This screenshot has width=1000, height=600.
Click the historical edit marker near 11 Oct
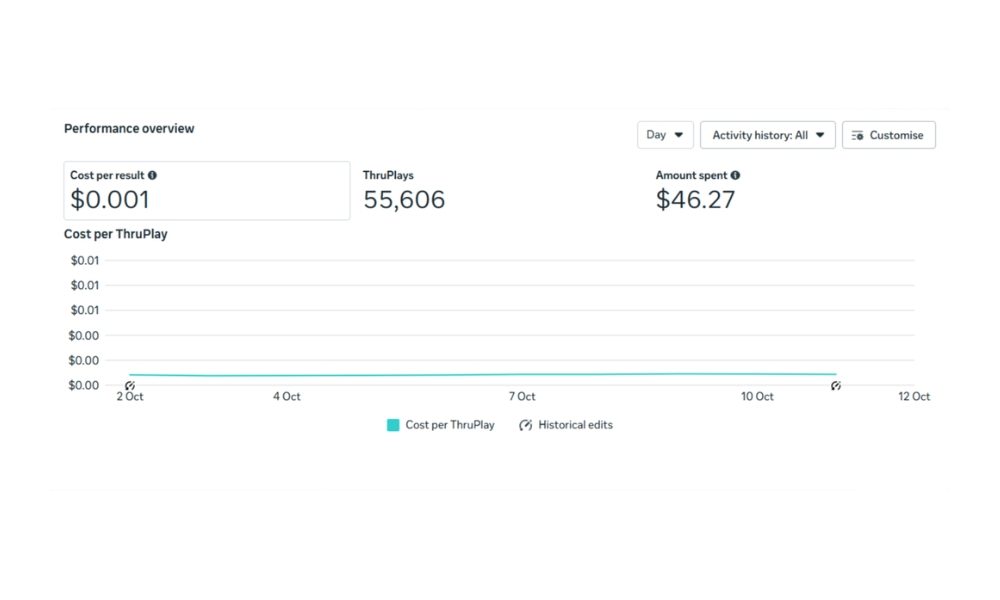click(836, 385)
